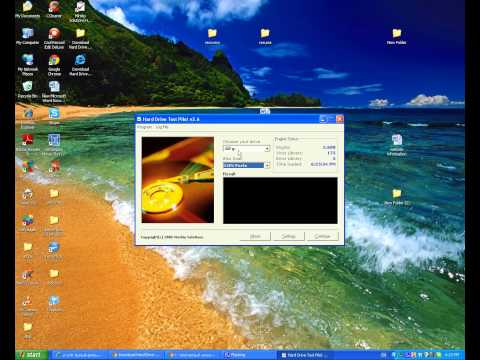Click the black Result output area
Image resolution: width=480 pixels, height=360 pixels.
point(280,200)
